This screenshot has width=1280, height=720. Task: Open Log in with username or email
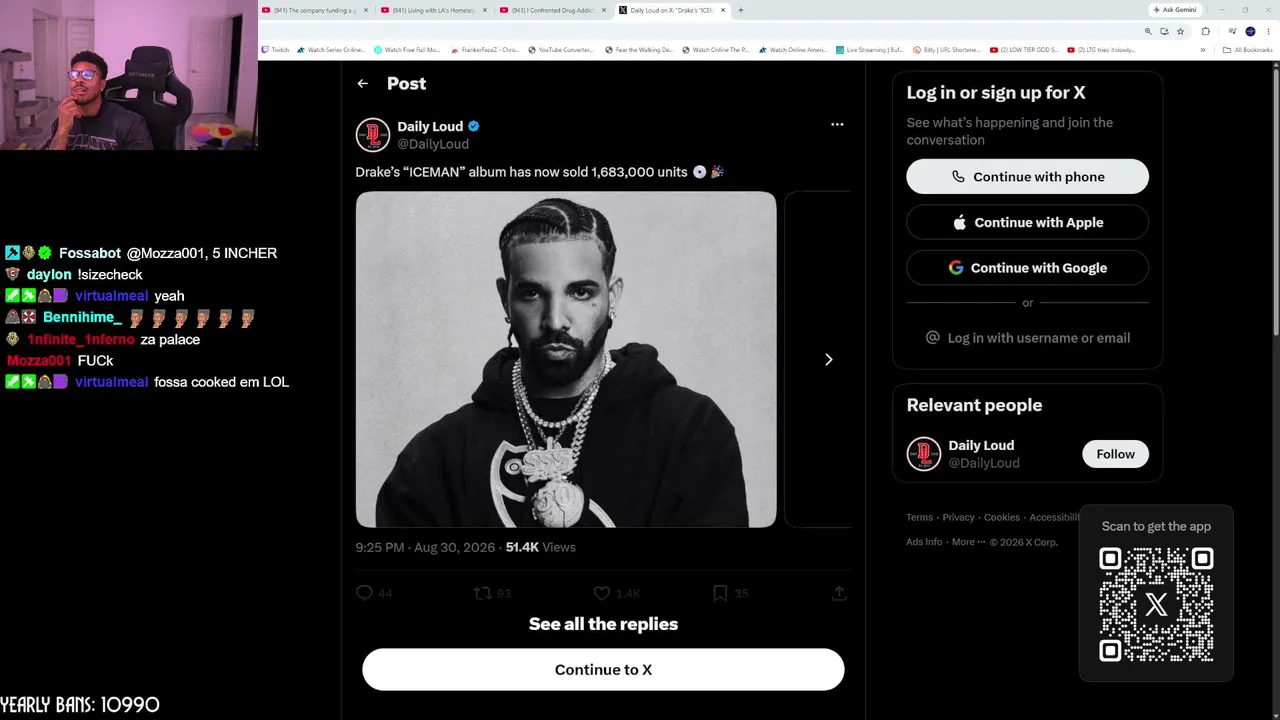tap(1027, 338)
